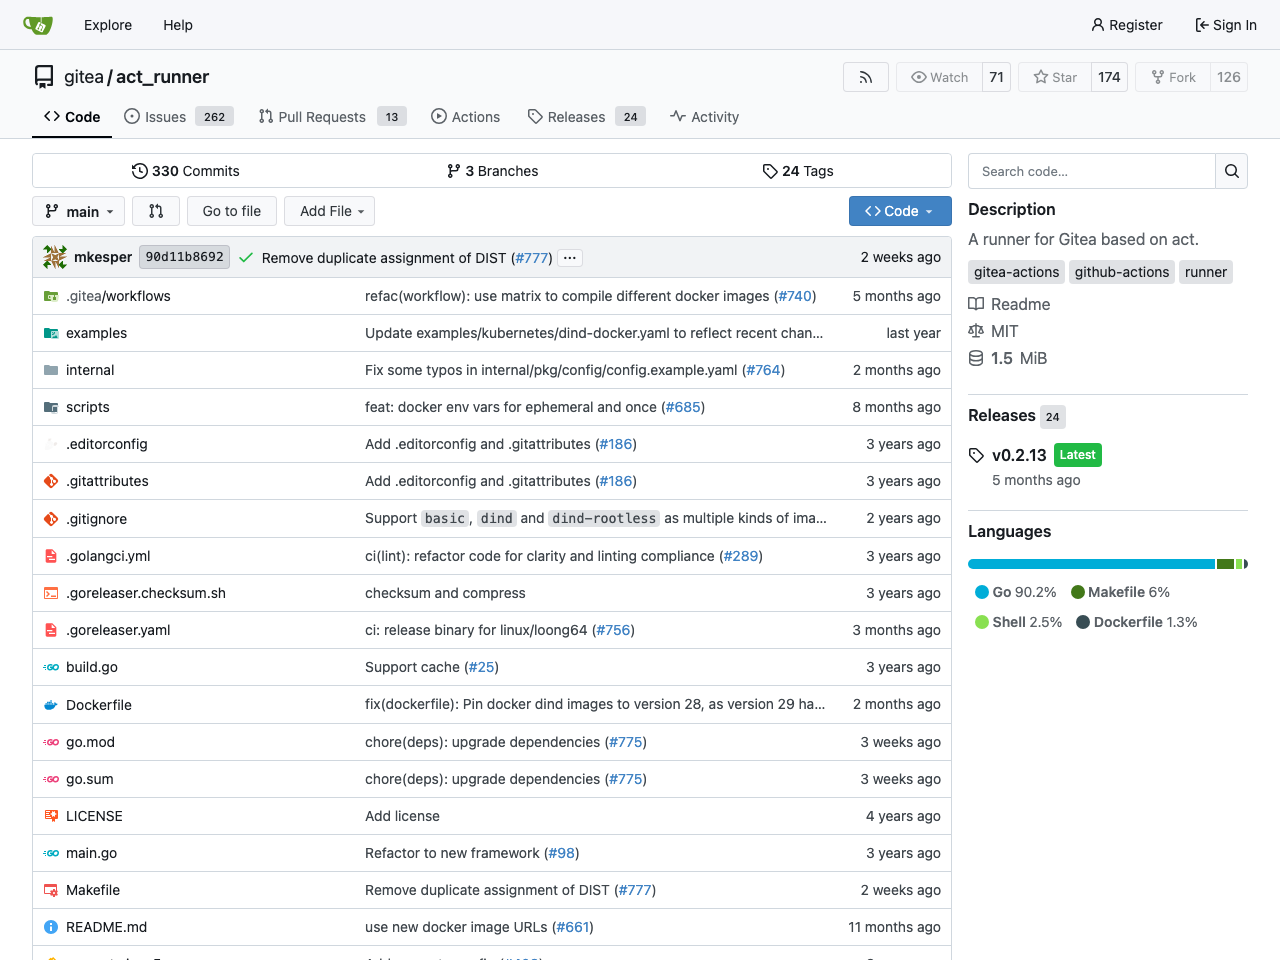Open the commit ellipsis options

click(569, 257)
